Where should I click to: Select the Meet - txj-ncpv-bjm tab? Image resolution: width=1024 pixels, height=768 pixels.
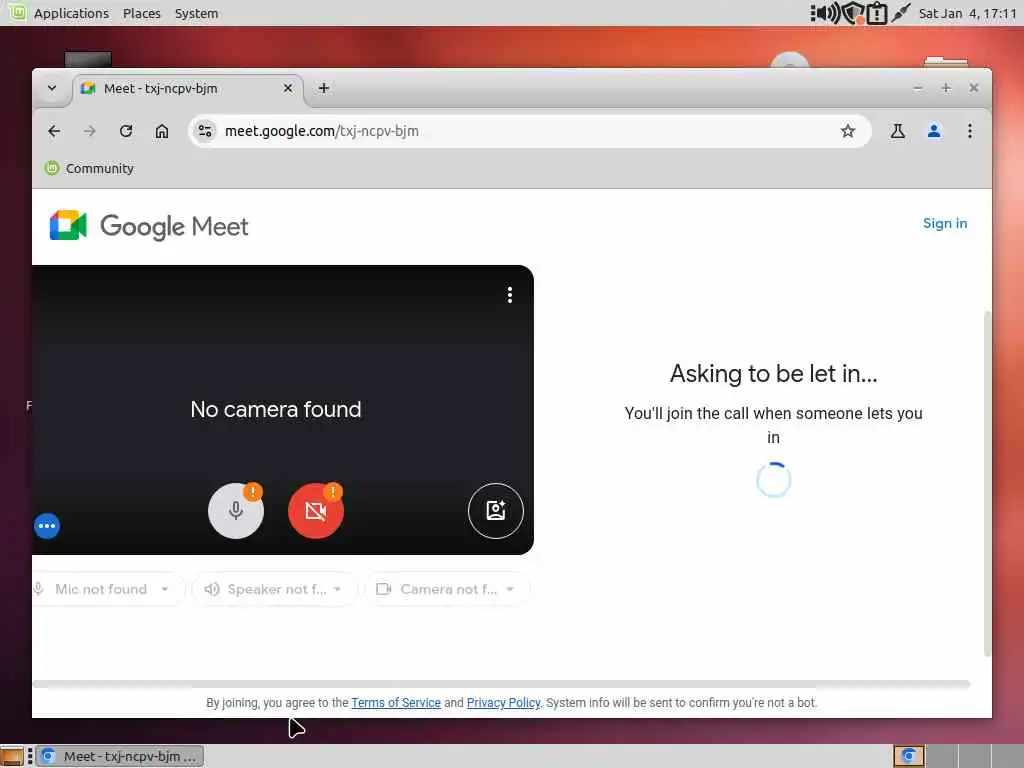(x=187, y=88)
